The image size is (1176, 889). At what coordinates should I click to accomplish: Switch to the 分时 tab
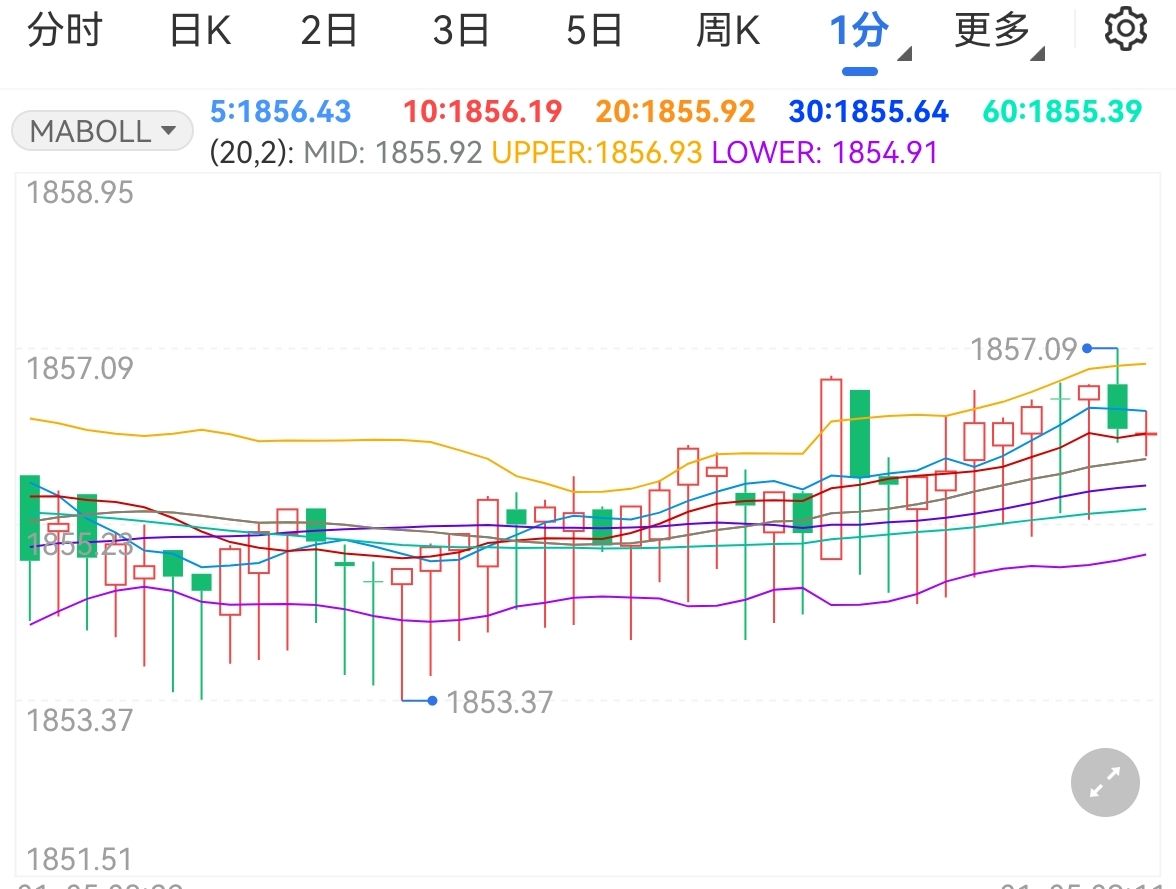(x=64, y=31)
